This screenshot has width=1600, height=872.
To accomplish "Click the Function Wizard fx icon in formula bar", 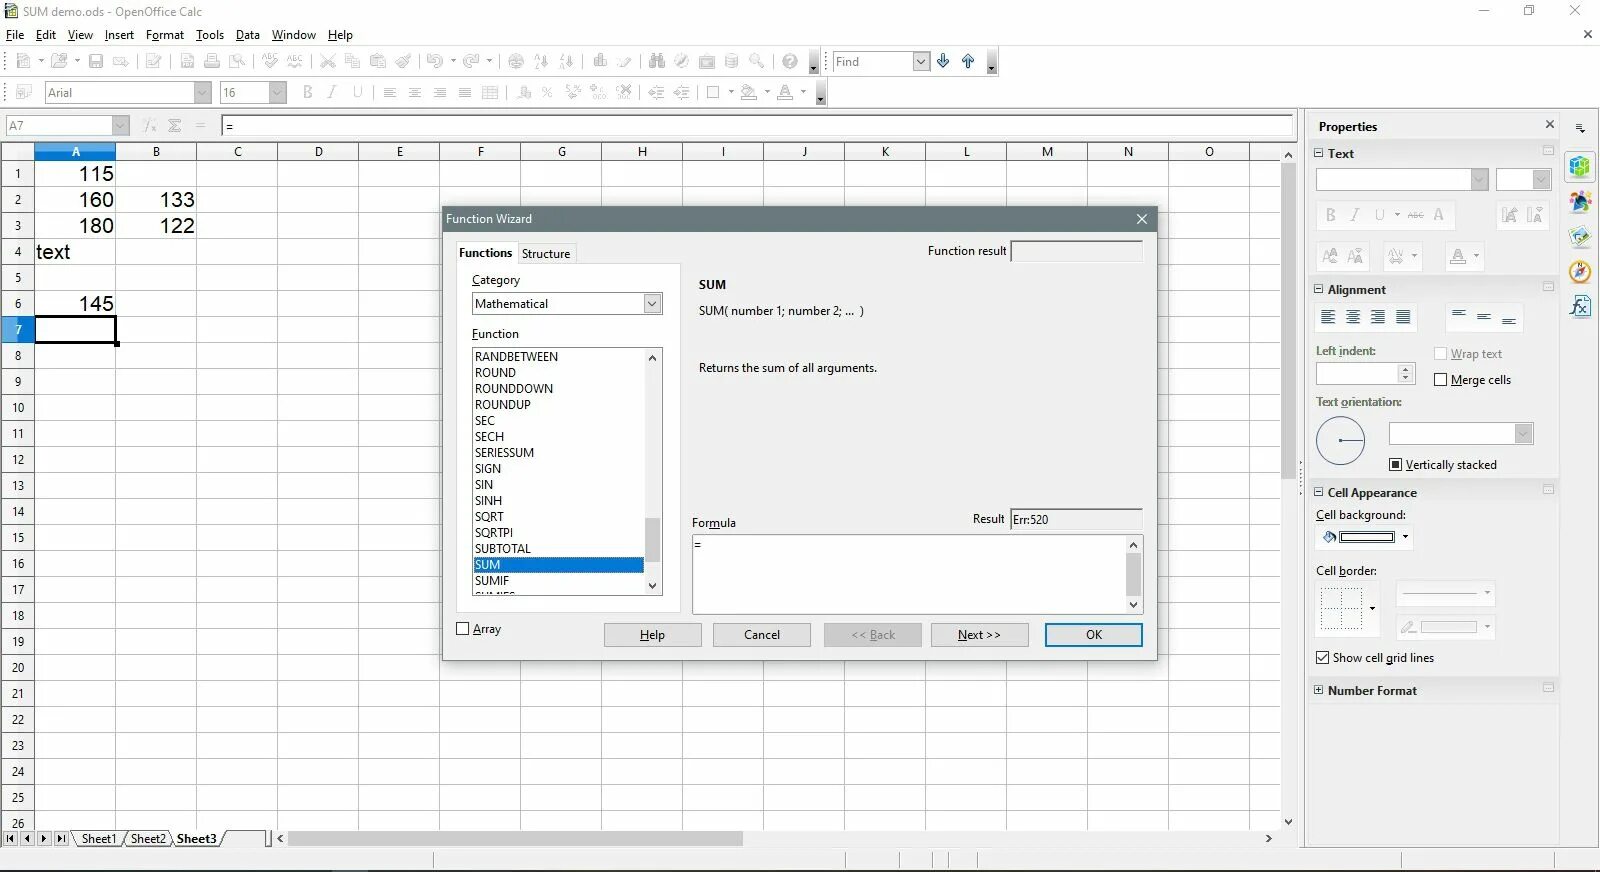I will pos(149,126).
